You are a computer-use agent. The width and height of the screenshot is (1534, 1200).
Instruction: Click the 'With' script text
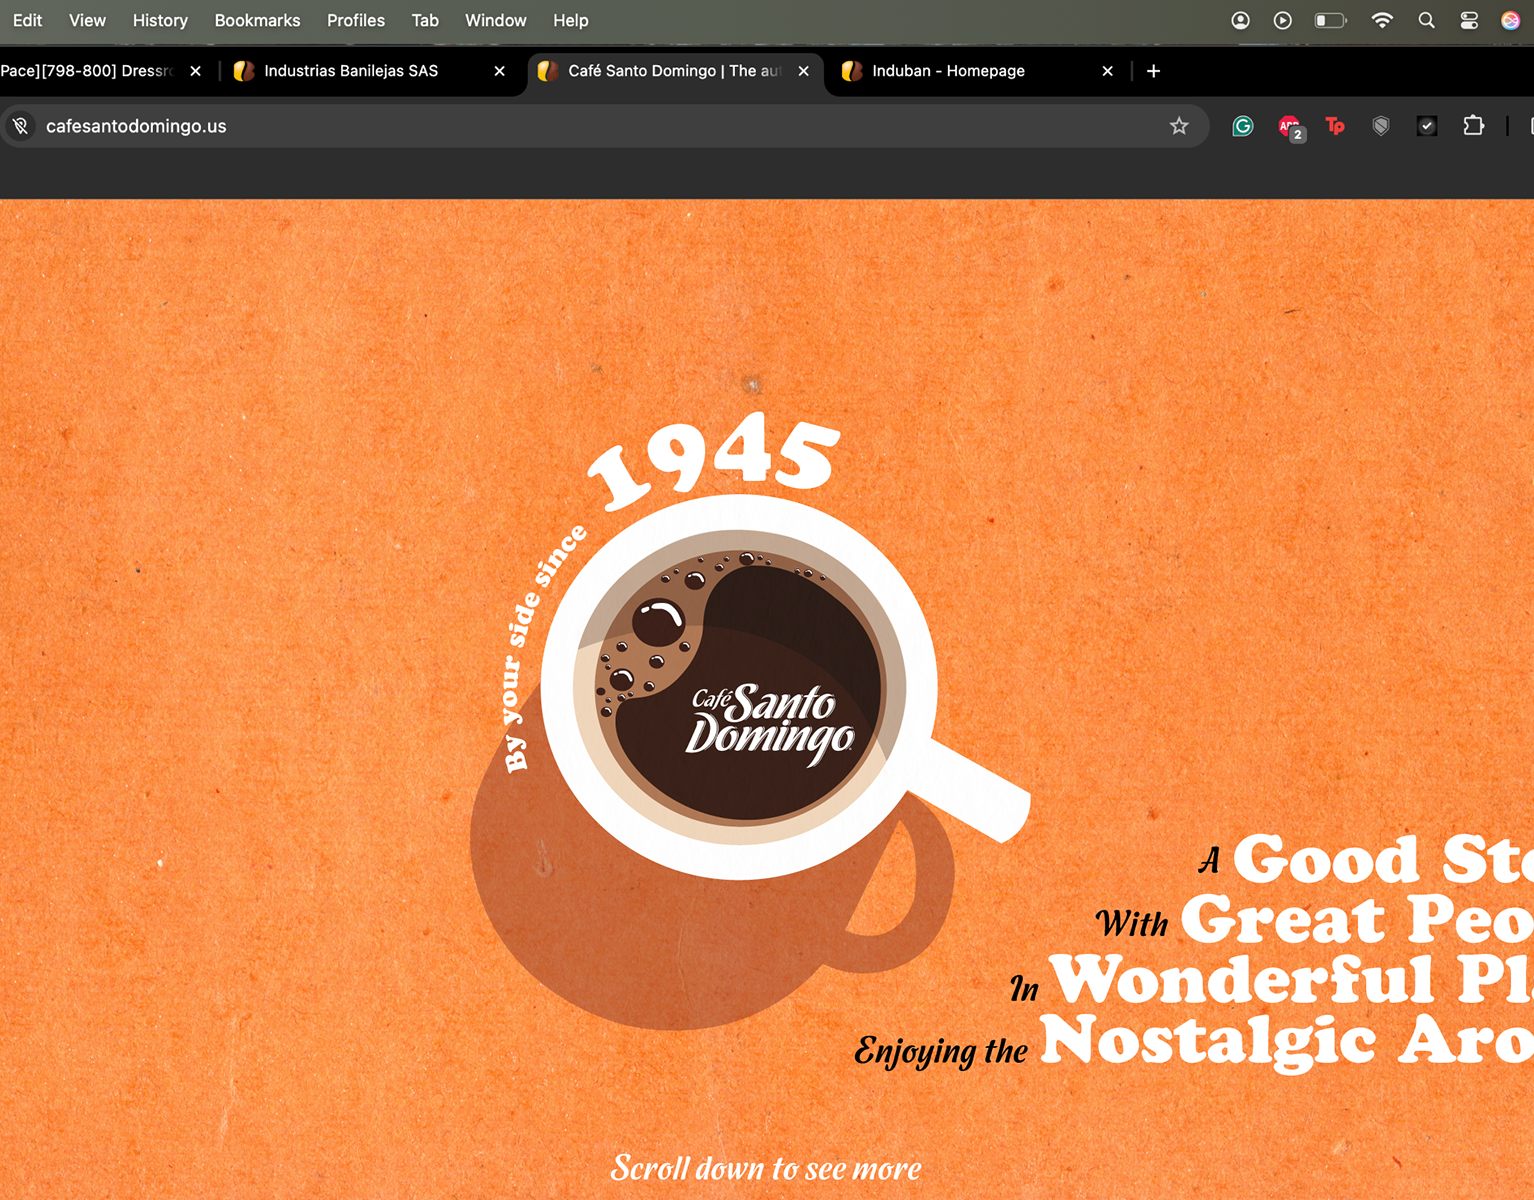click(x=1131, y=922)
